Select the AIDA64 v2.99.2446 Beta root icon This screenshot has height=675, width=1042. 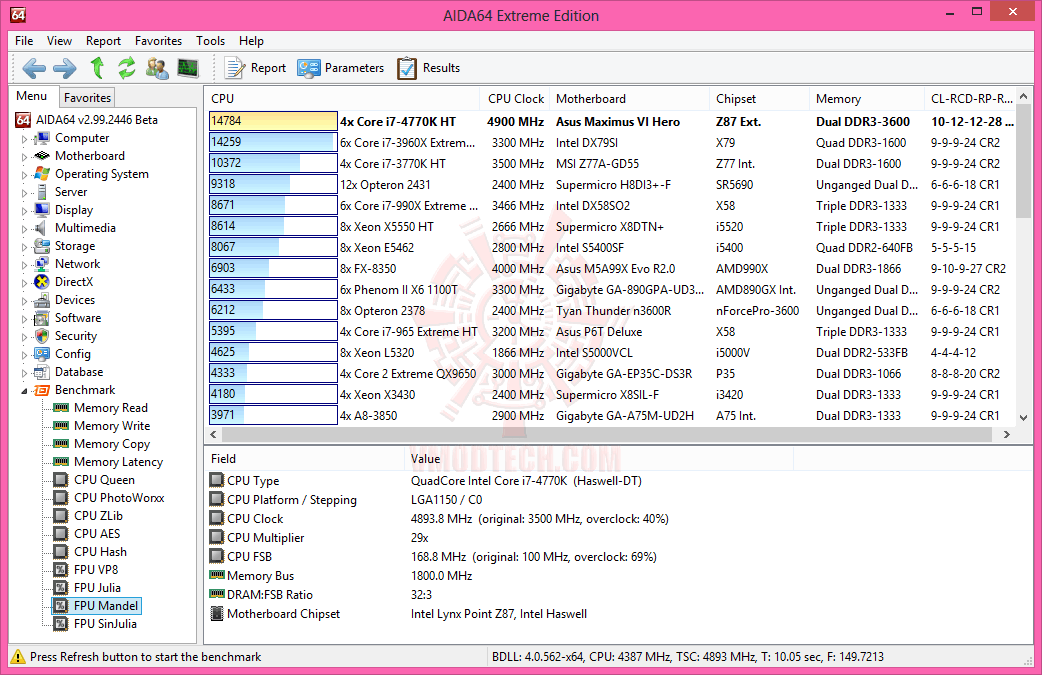23,120
